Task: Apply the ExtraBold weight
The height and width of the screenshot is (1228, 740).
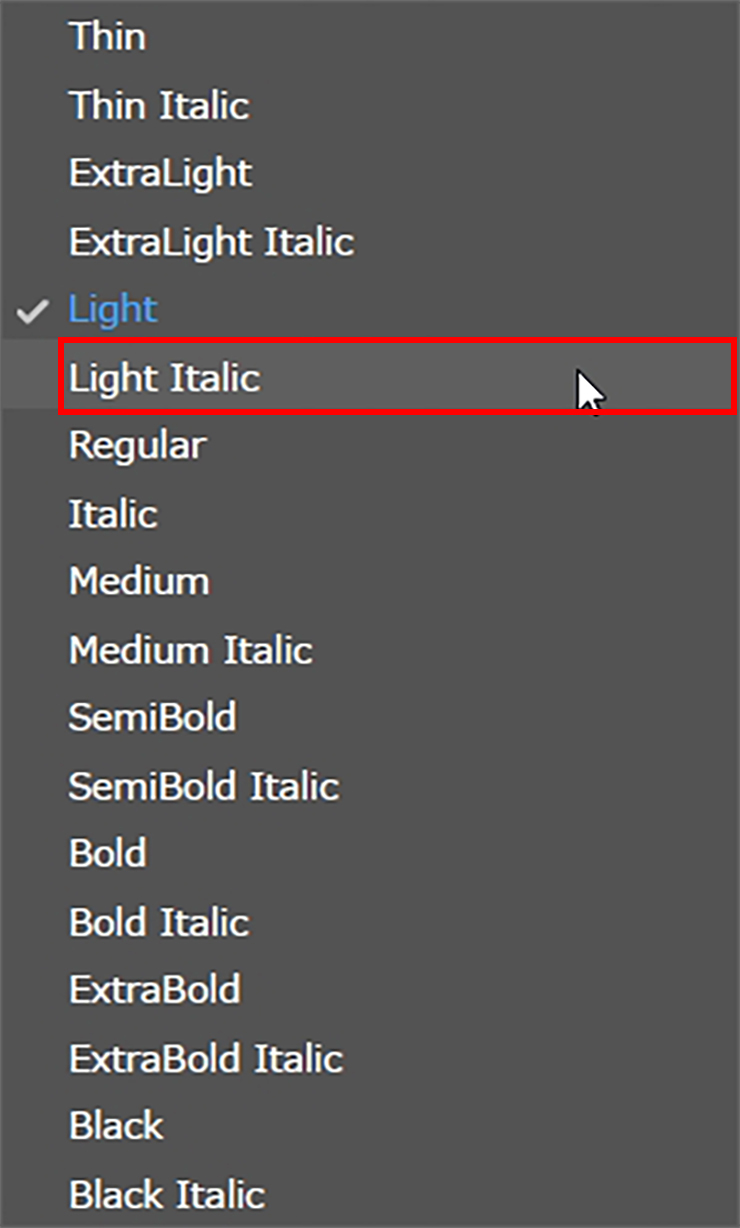Action: point(154,990)
